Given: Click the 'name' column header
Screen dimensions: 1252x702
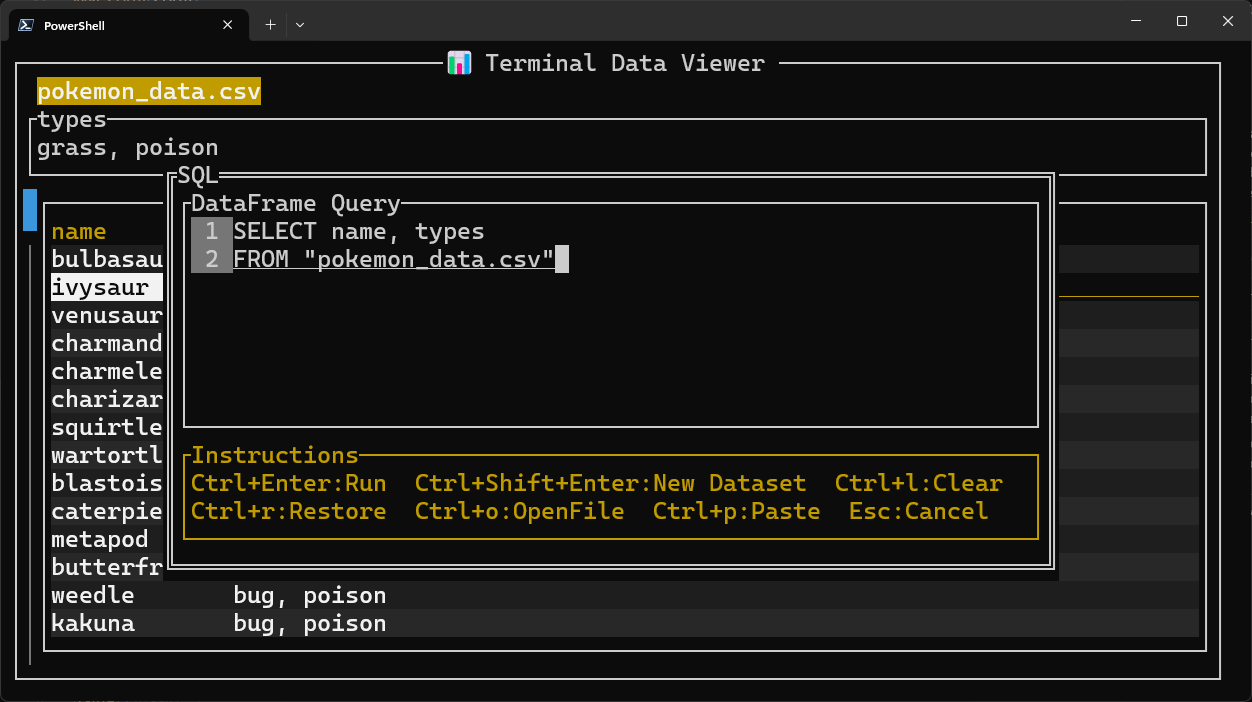Looking at the screenshot, I should pyautogui.click(x=79, y=231).
